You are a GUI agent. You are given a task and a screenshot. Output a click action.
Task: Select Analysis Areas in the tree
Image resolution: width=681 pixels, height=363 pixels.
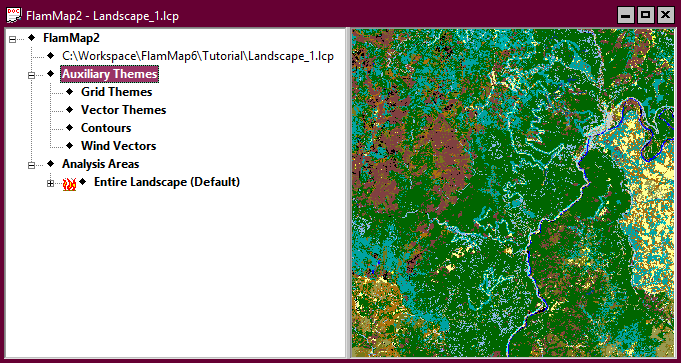100,164
